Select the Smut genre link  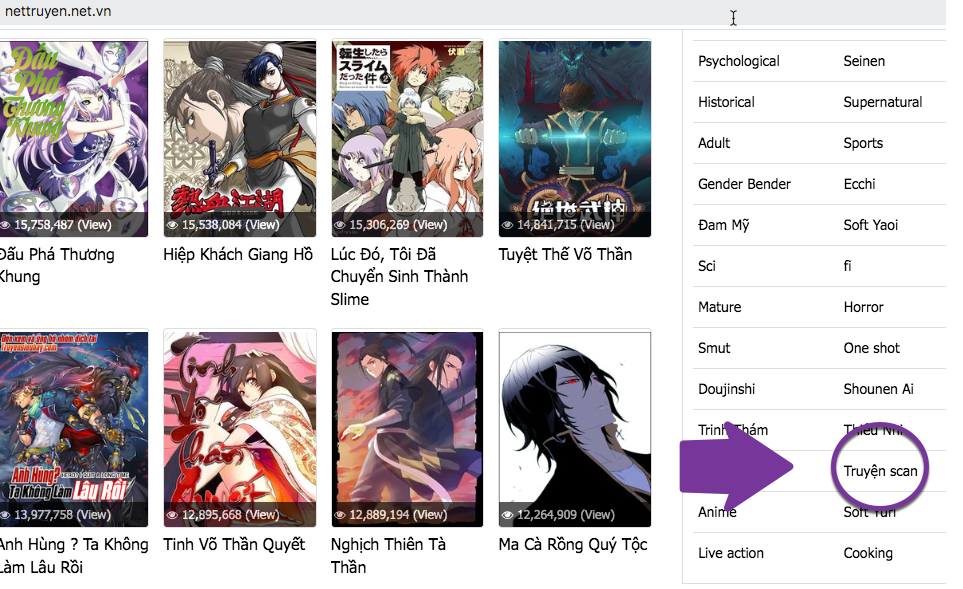[714, 348]
